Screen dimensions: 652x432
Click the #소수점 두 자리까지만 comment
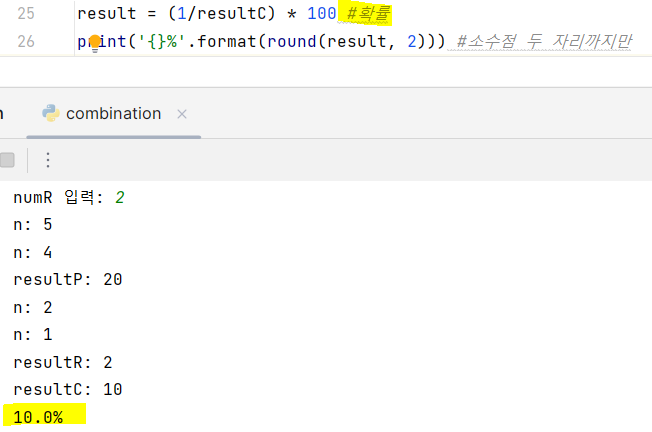tap(544, 41)
